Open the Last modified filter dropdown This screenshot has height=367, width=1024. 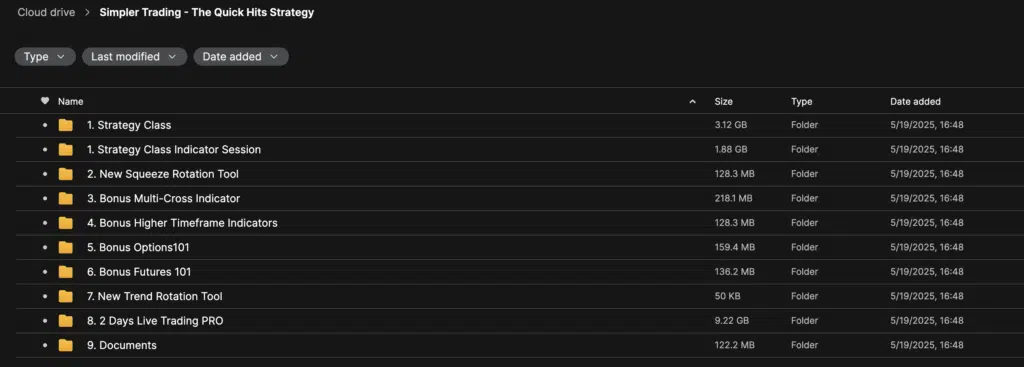click(135, 57)
